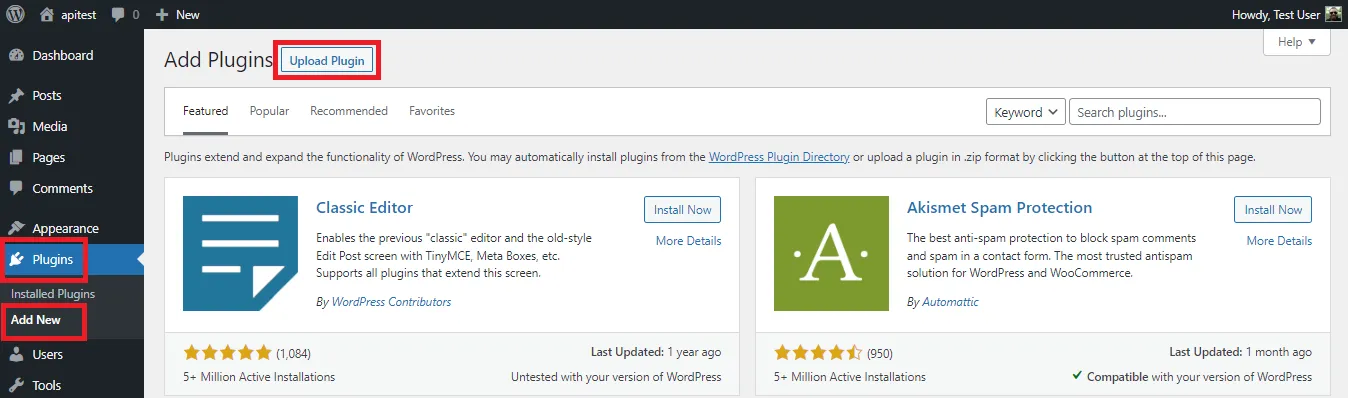This screenshot has height=398, width=1348.
Task: Open the Classic Editor plugin thumbnail
Action: [240, 253]
